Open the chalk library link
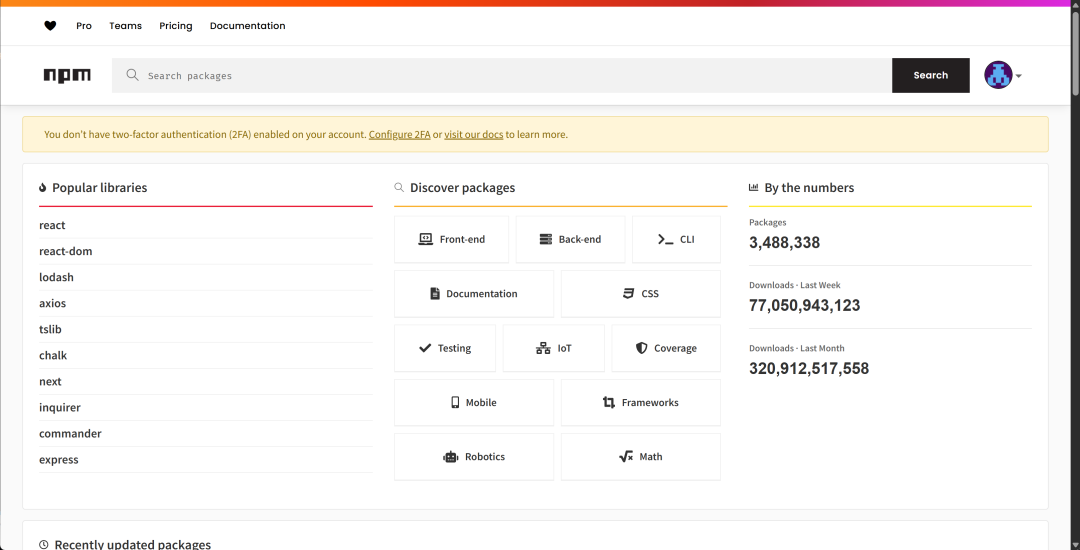Image resolution: width=1080 pixels, height=550 pixels. pos(53,356)
